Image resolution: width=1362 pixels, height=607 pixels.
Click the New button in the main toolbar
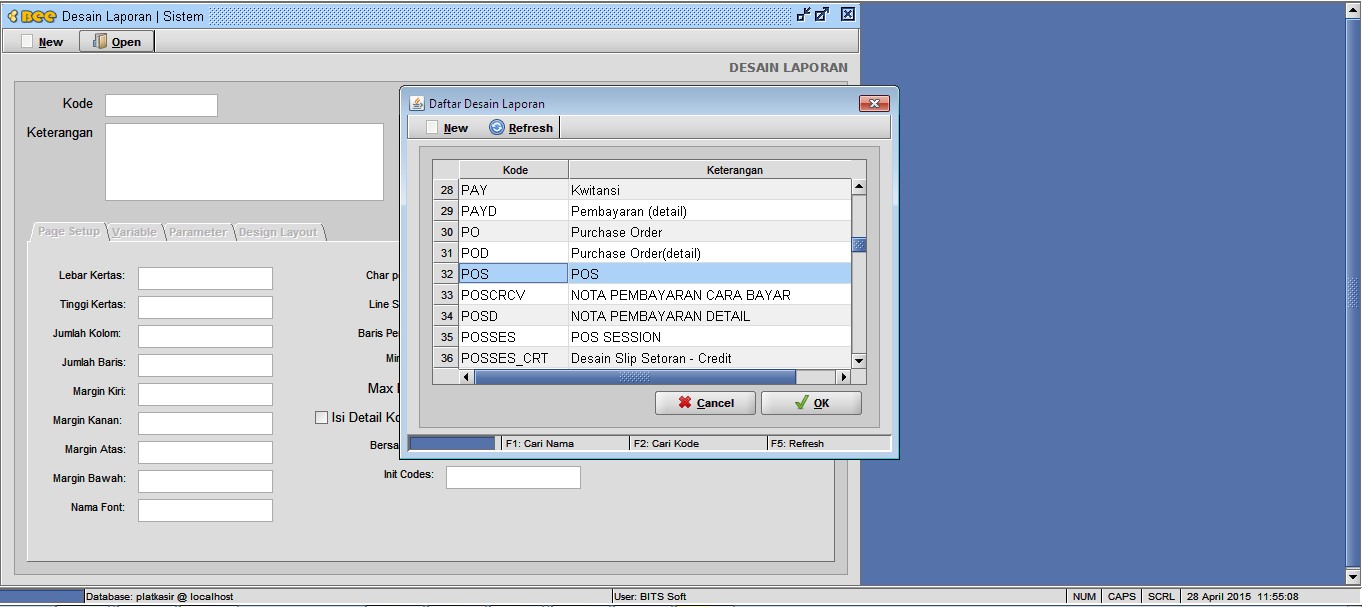pos(42,42)
